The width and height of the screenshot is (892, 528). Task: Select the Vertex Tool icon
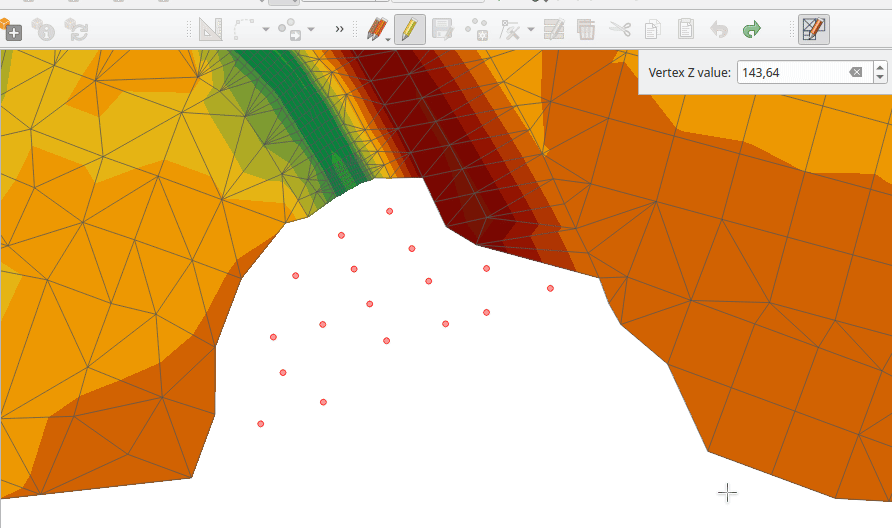pos(510,30)
